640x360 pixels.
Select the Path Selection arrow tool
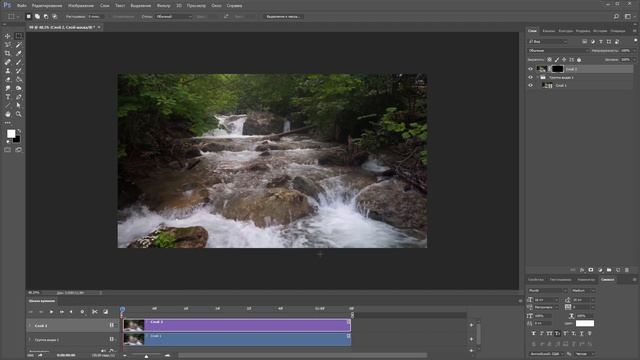click(x=18, y=106)
